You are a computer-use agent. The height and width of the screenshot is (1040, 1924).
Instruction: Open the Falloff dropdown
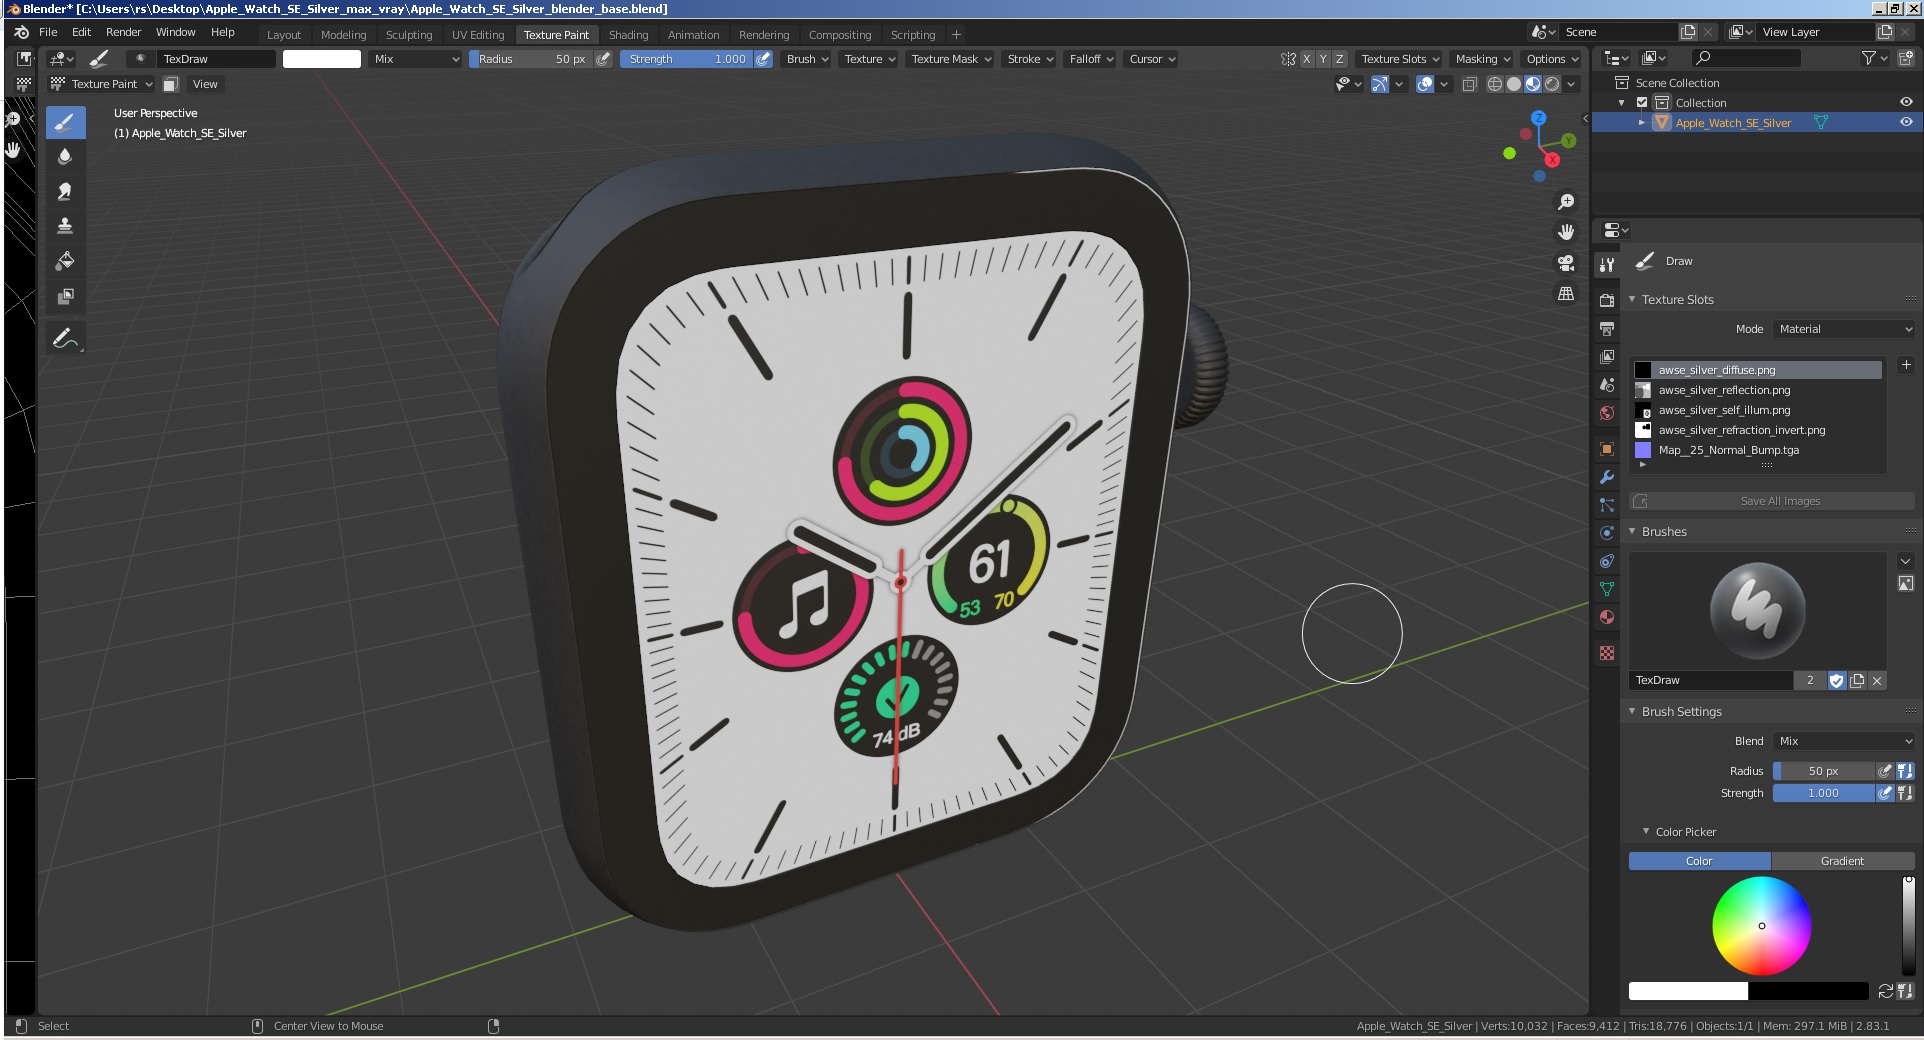tap(1091, 59)
